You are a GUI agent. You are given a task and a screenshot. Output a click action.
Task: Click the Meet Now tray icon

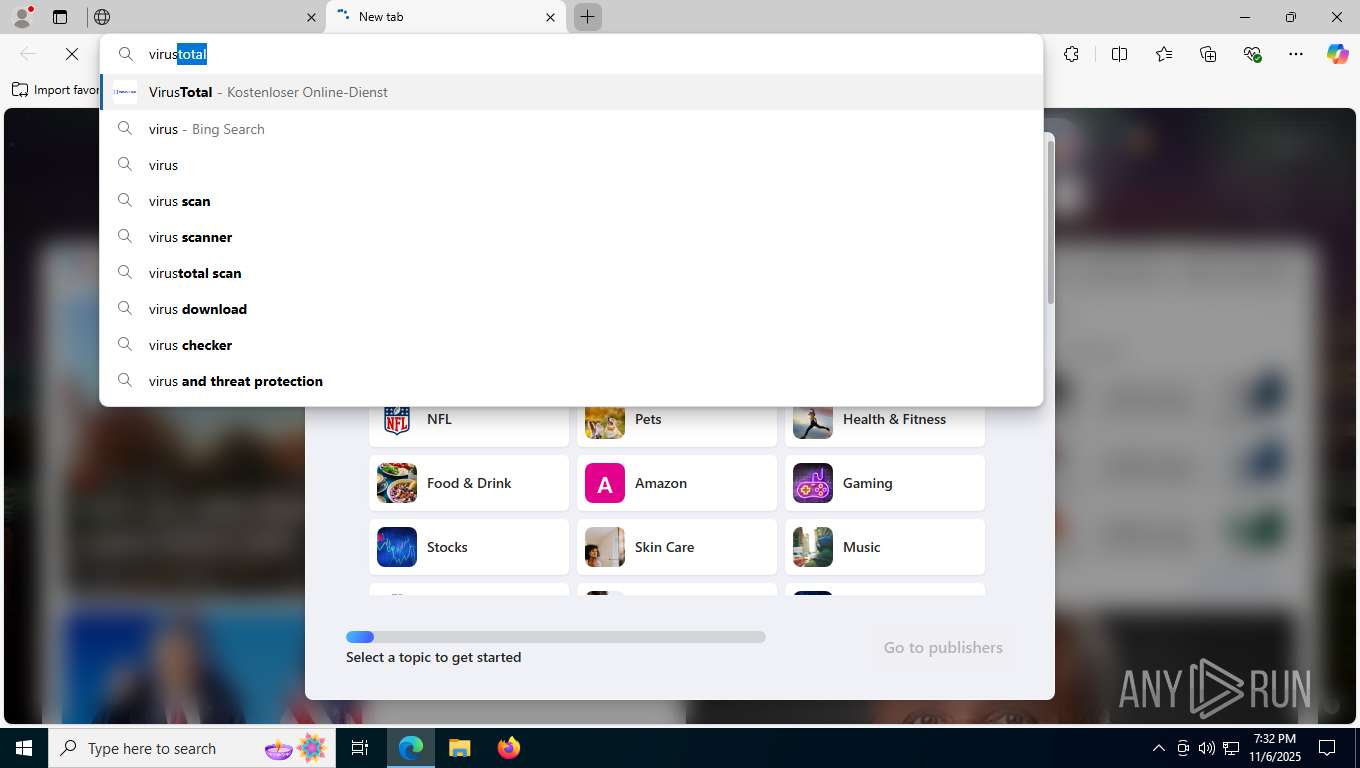[x=1183, y=748]
